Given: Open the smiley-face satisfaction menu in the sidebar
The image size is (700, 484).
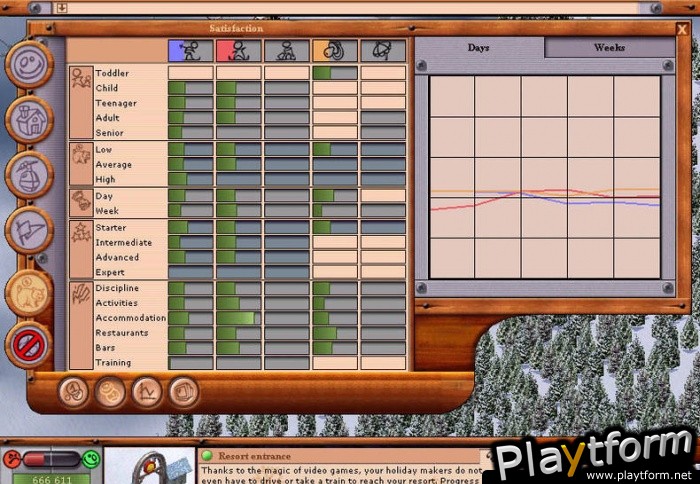Looking at the screenshot, I should pos(29,64).
